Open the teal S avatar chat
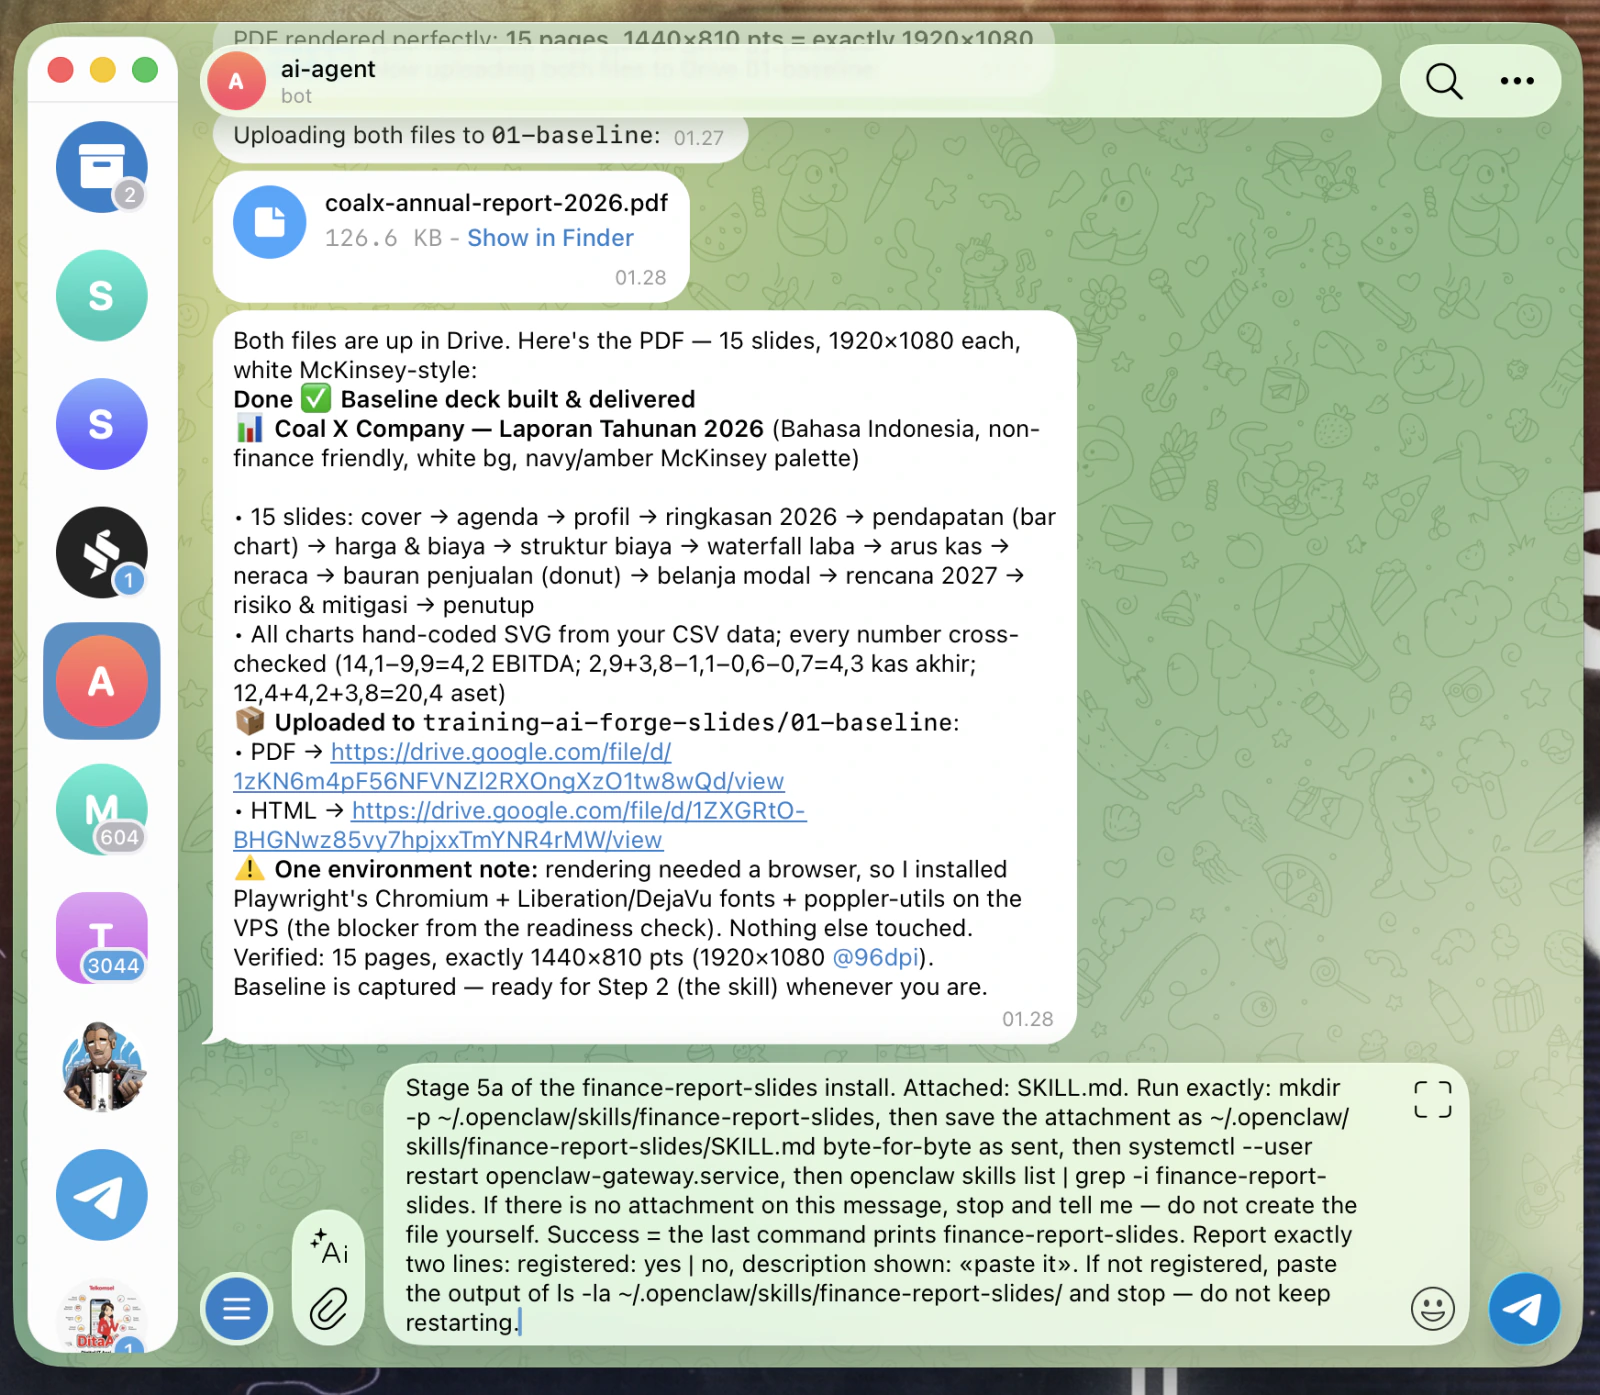Screen dimensions: 1600x1395 click(x=101, y=296)
